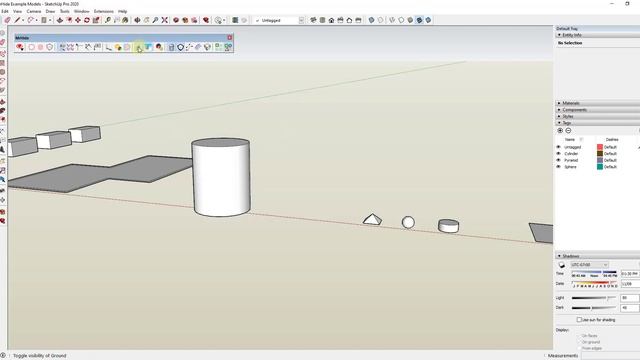
Task: Open the View menu
Action: pos(18,11)
